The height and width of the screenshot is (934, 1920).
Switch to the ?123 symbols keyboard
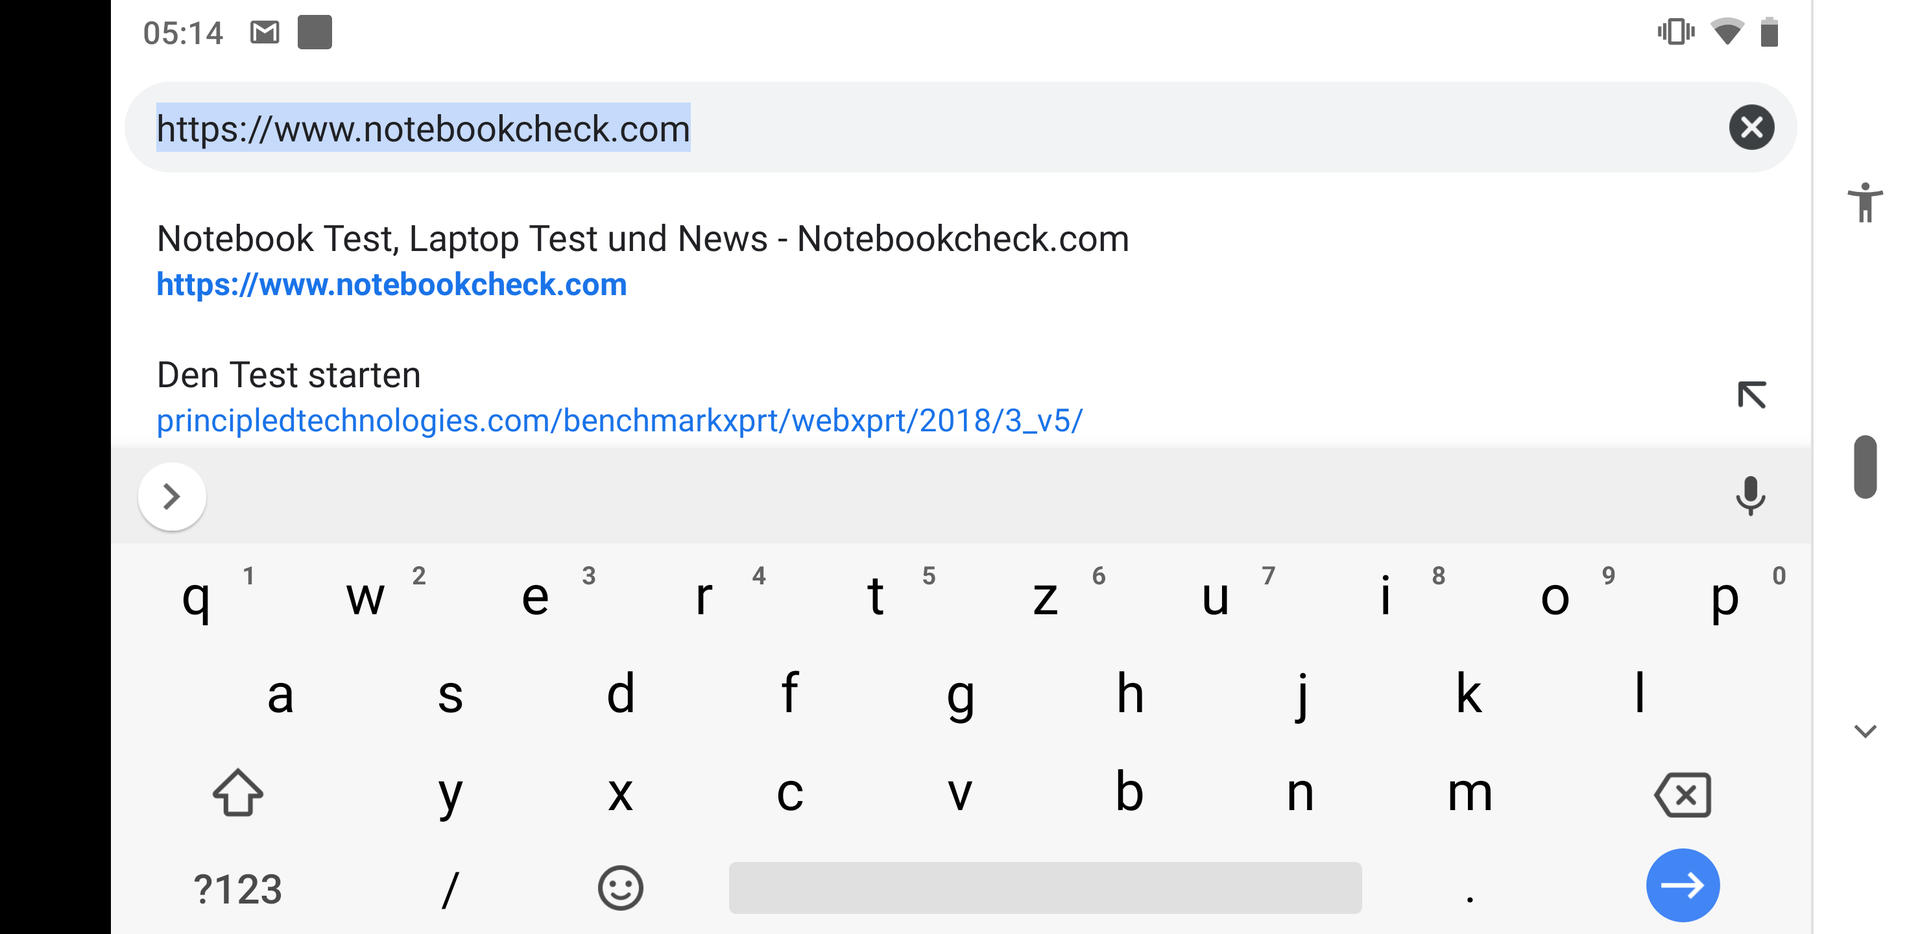coord(238,889)
